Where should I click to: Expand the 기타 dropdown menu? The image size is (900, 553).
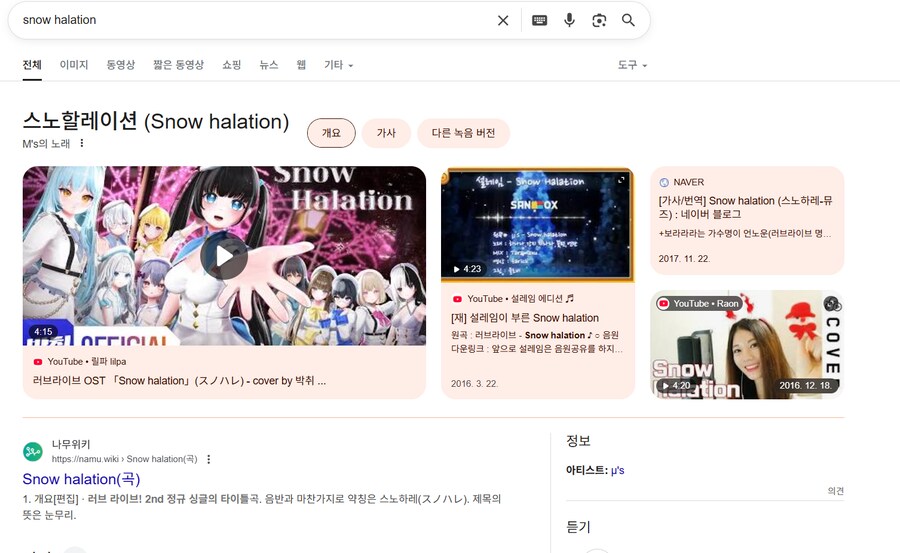point(338,65)
